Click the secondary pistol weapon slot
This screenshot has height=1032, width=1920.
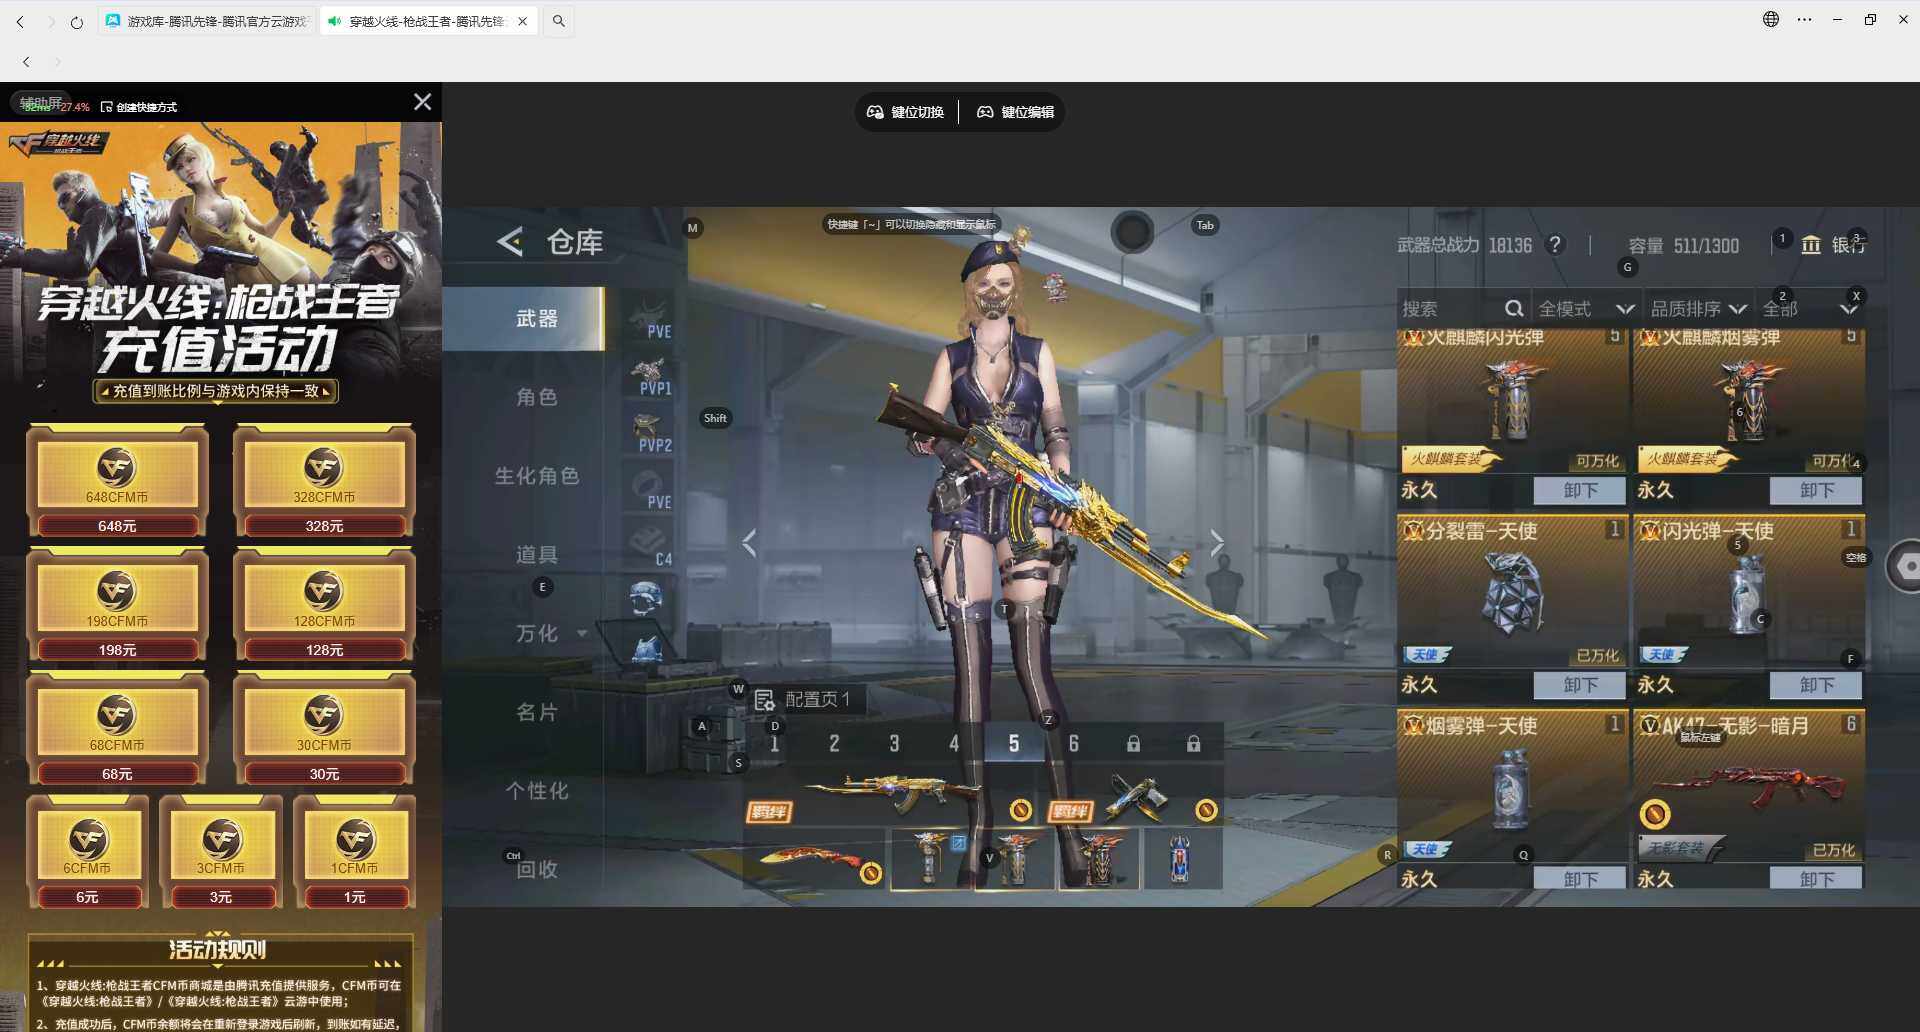point(1135,796)
